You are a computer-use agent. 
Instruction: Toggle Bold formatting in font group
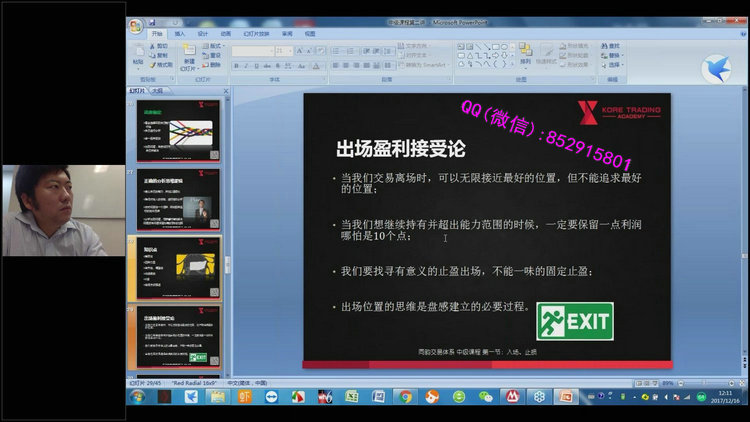coord(236,65)
